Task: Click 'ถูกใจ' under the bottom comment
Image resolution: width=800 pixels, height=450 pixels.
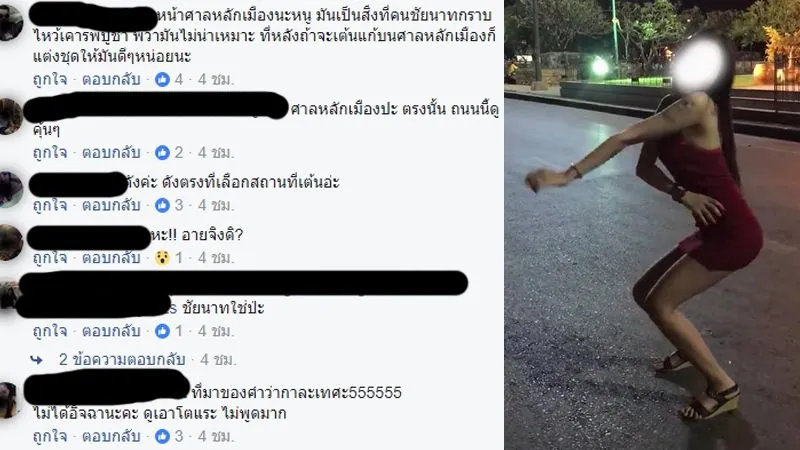Action: [50, 436]
